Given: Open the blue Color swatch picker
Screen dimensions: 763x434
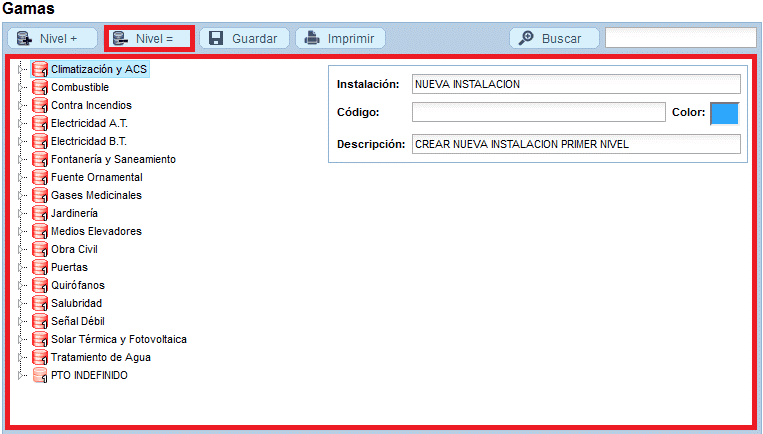Looking at the screenshot, I should [723, 113].
